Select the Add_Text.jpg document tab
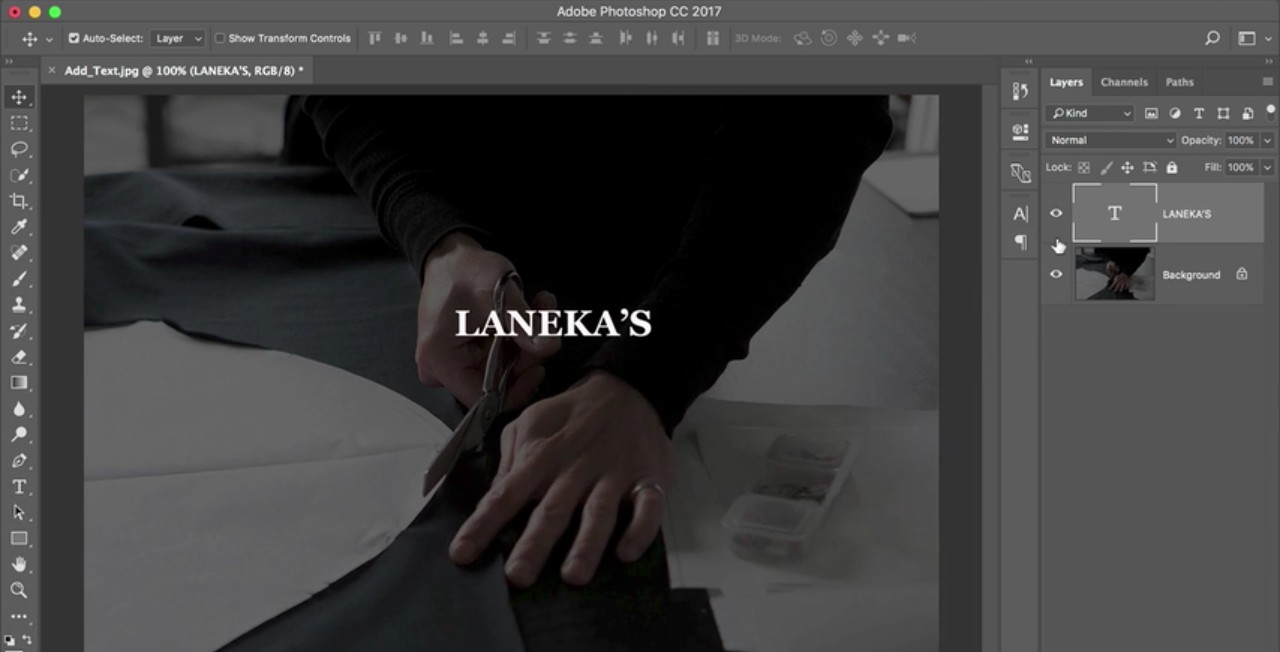1280x652 pixels. click(184, 70)
